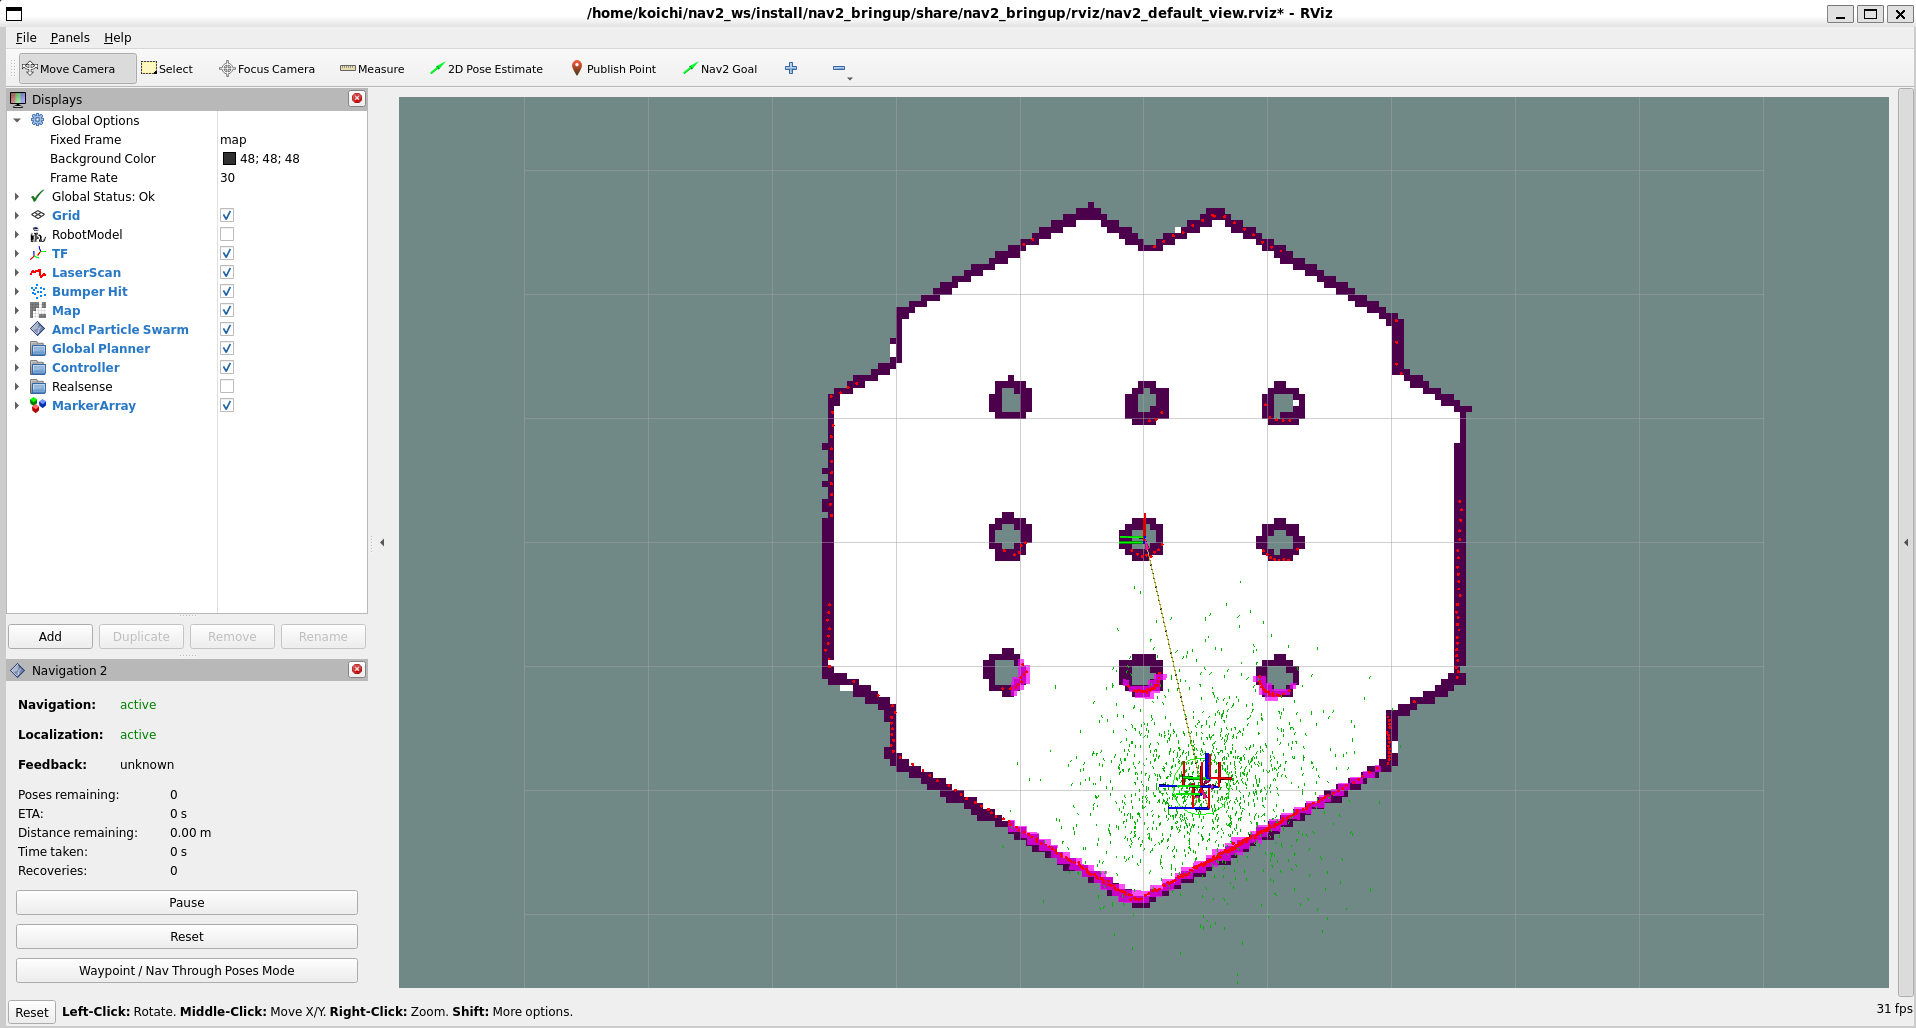Viewport: 1916px width, 1028px height.
Task: Pause navigation with the Pause button
Action: (187, 902)
